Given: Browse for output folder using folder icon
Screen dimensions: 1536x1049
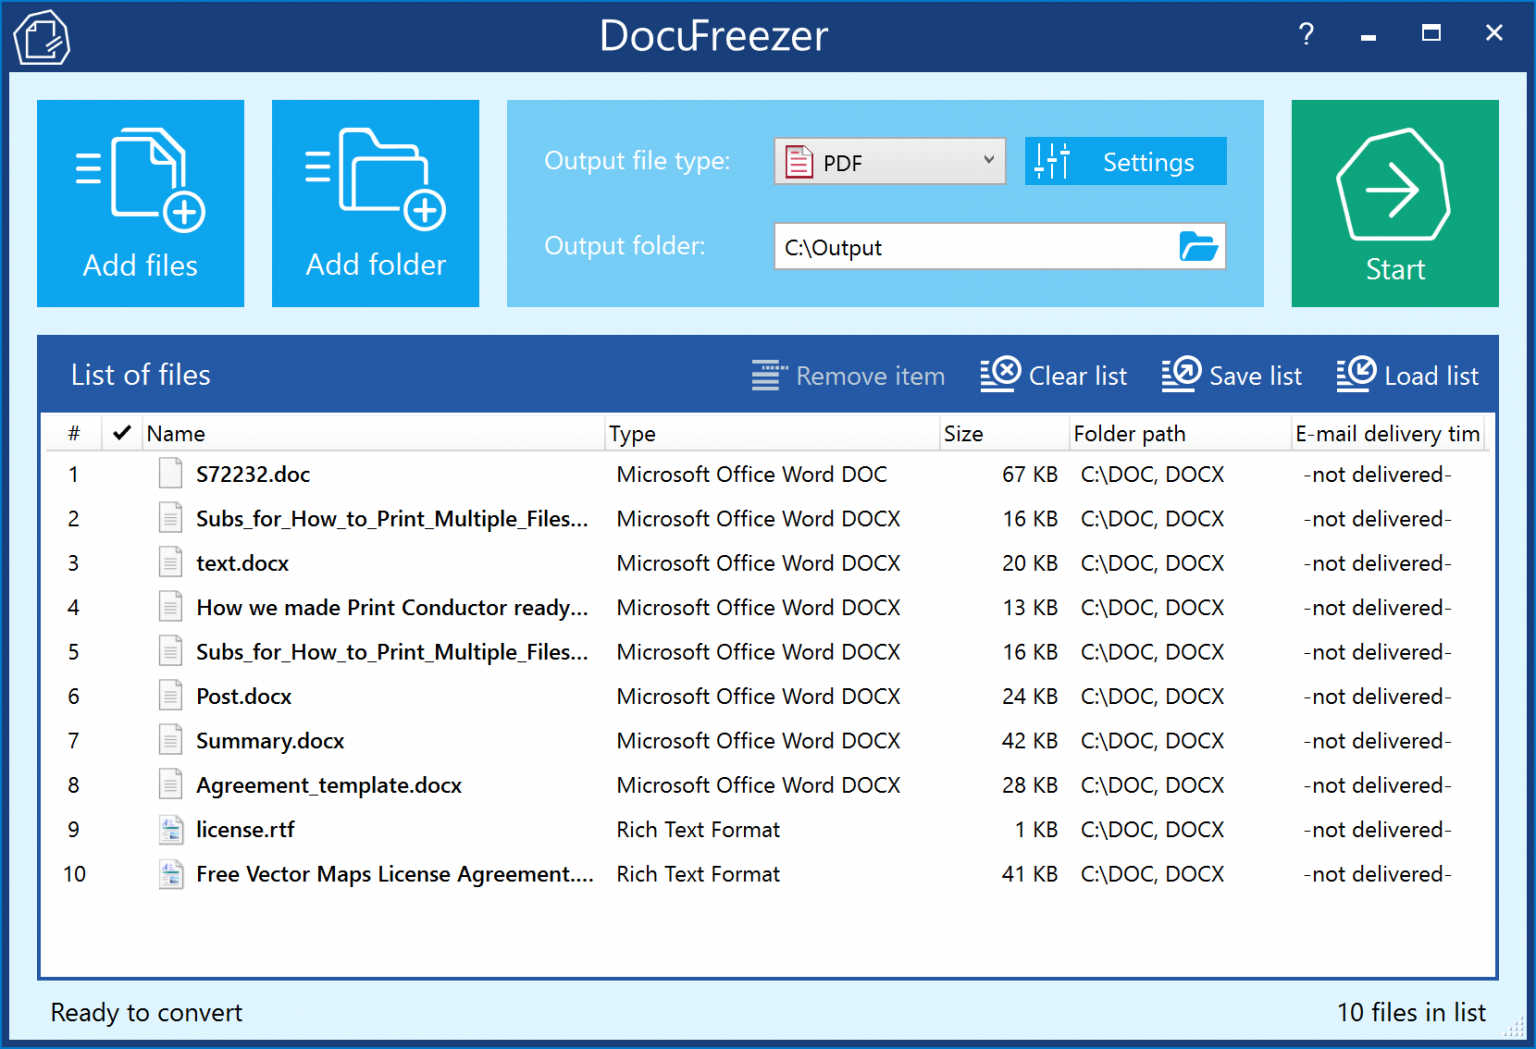Looking at the screenshot, I should point(1198,246).
